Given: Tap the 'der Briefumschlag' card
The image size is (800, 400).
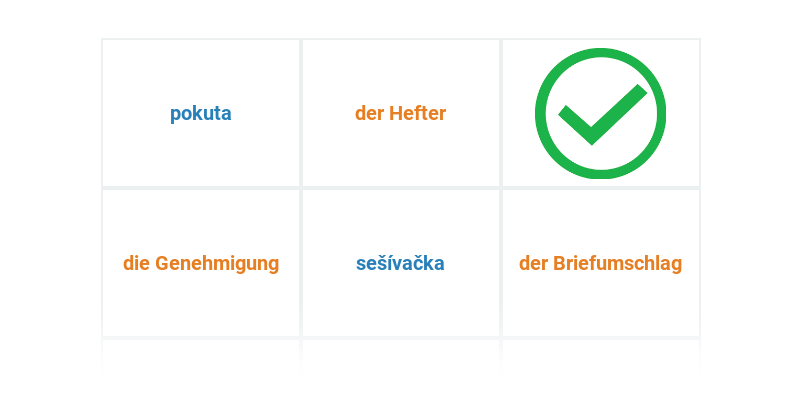Looking at the screenshot, I should [601, 263].
